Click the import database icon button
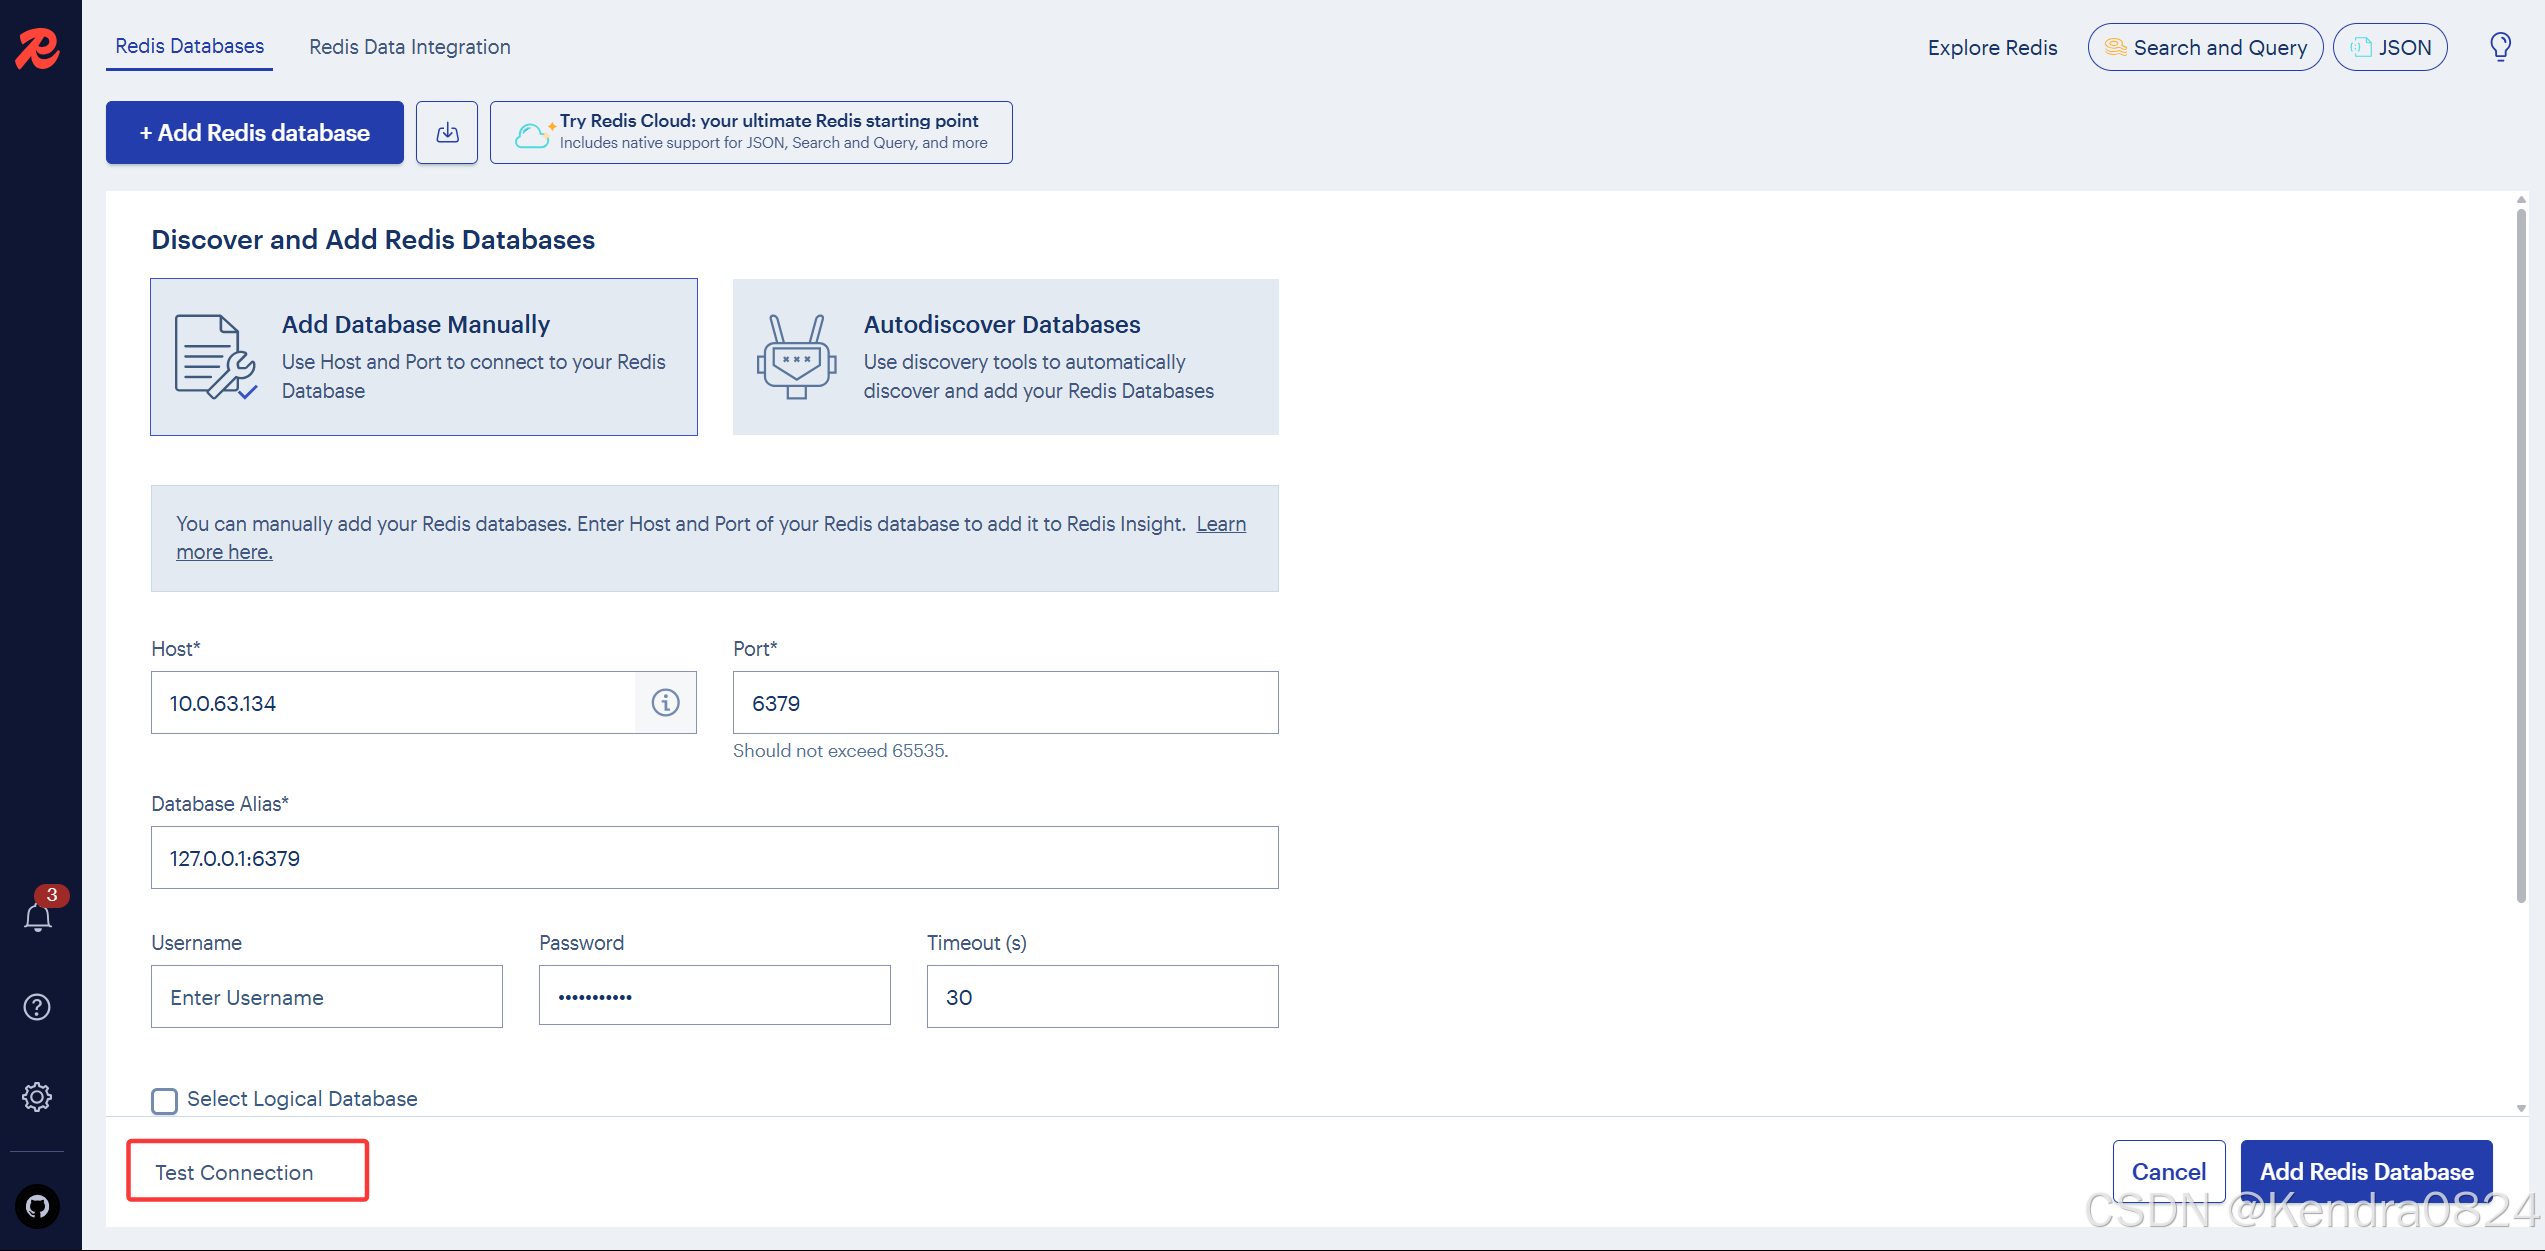The height and width of the screenshot is (1251, 2545). click(447, 132)
